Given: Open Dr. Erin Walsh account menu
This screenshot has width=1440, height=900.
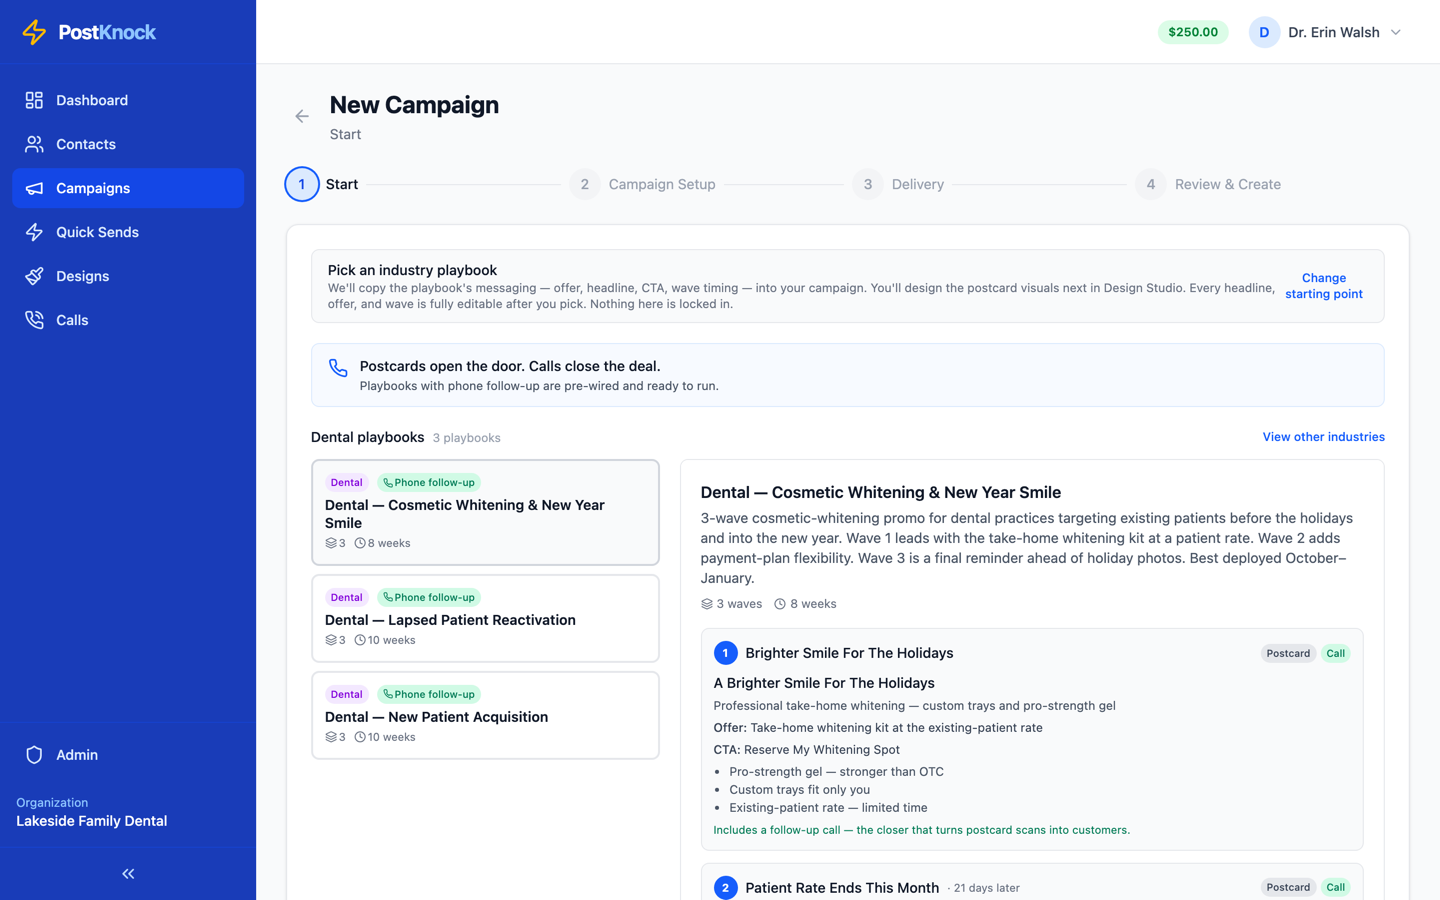Looking at the screenshot, I should coord(1326,32).
